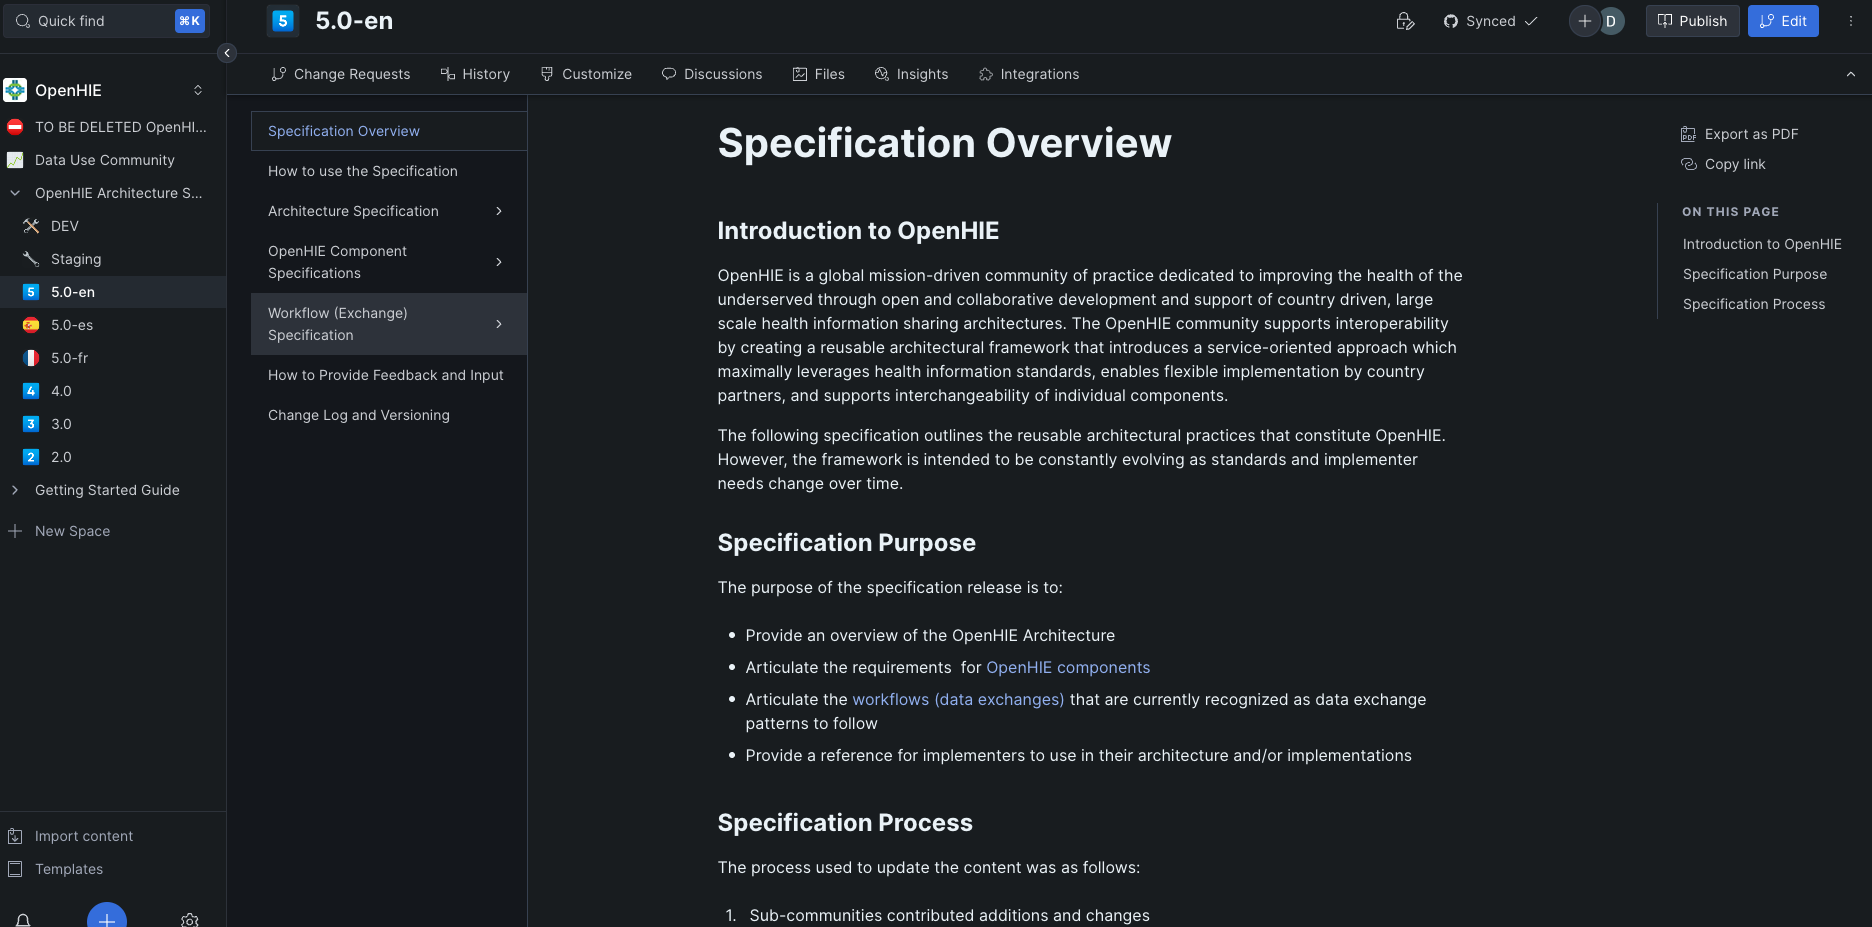This screenshot has height=927, width=1872.
Task: Expand OpenHIE Component Specifications subpages
Action: click(499, 262)
